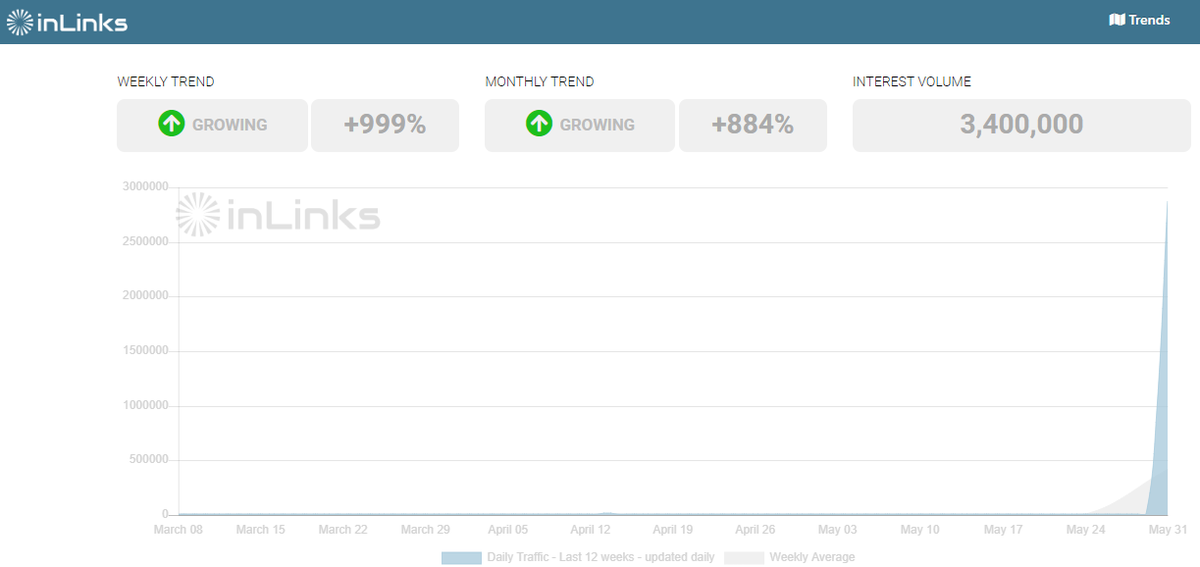
Task: Click the March 29 axis label
Action: point(425,530)
